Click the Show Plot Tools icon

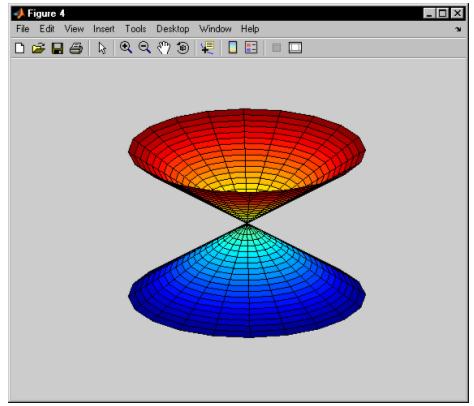[x=295, y=48]
